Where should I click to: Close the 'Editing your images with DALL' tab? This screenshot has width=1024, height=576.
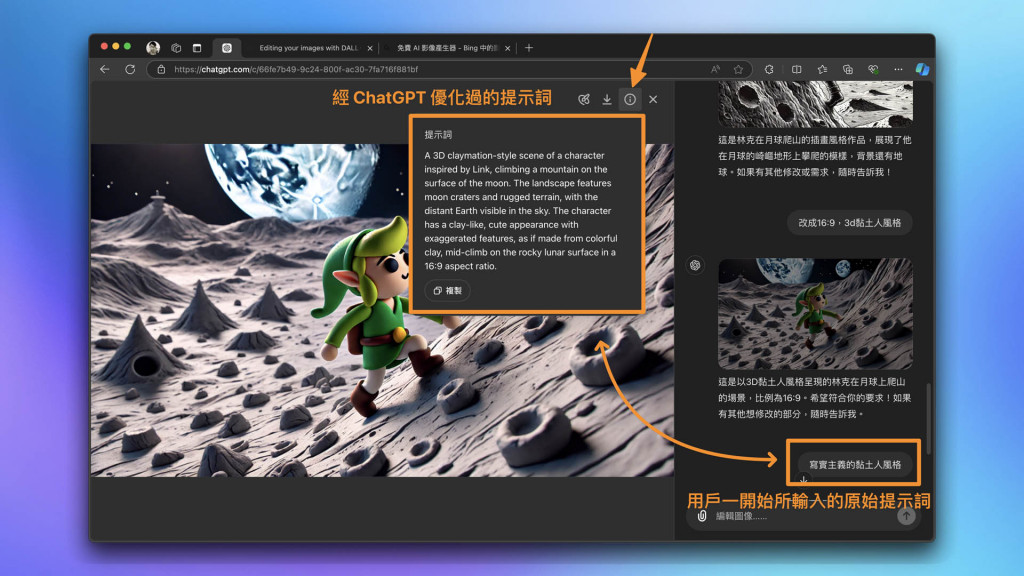pos(370,48)
